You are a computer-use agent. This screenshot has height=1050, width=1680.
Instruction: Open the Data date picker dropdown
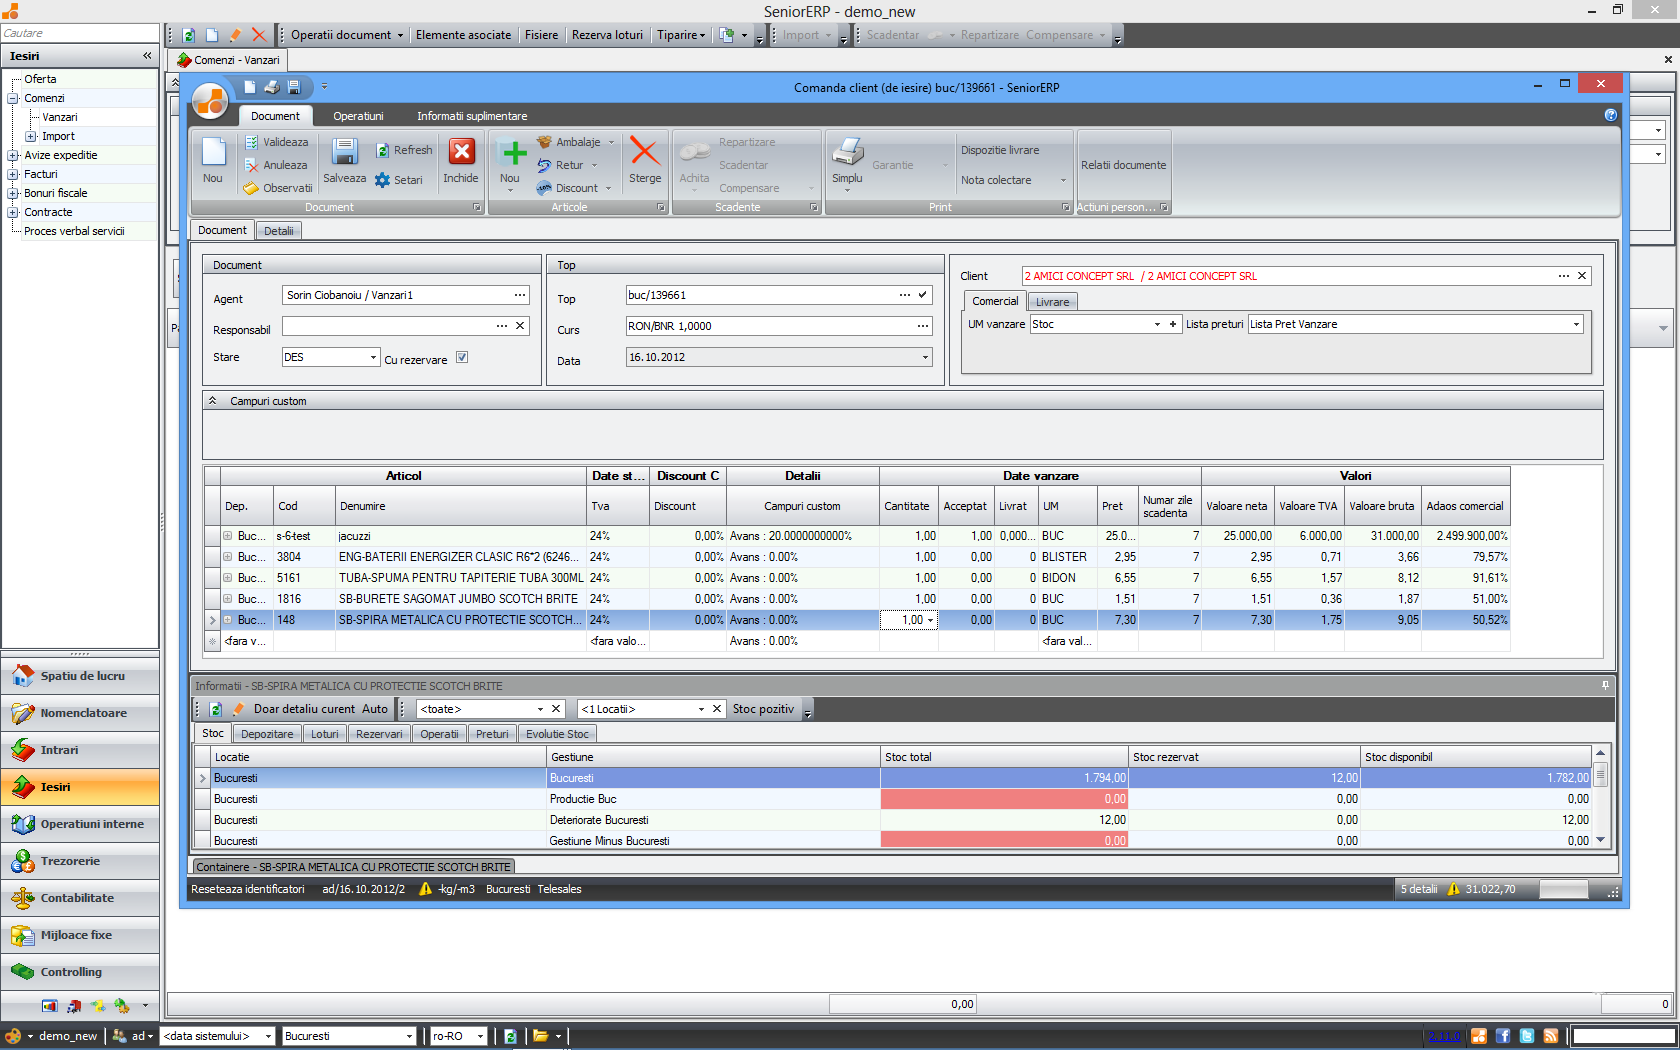tap(924, 357)
